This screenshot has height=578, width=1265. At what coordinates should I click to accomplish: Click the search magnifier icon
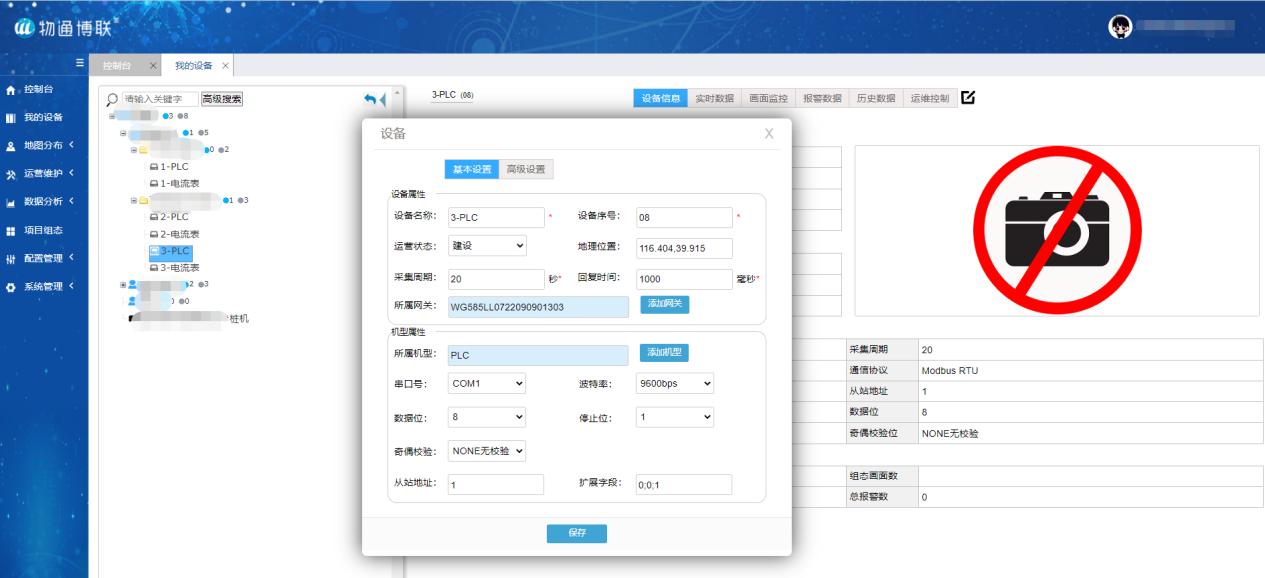coord(112,99)
